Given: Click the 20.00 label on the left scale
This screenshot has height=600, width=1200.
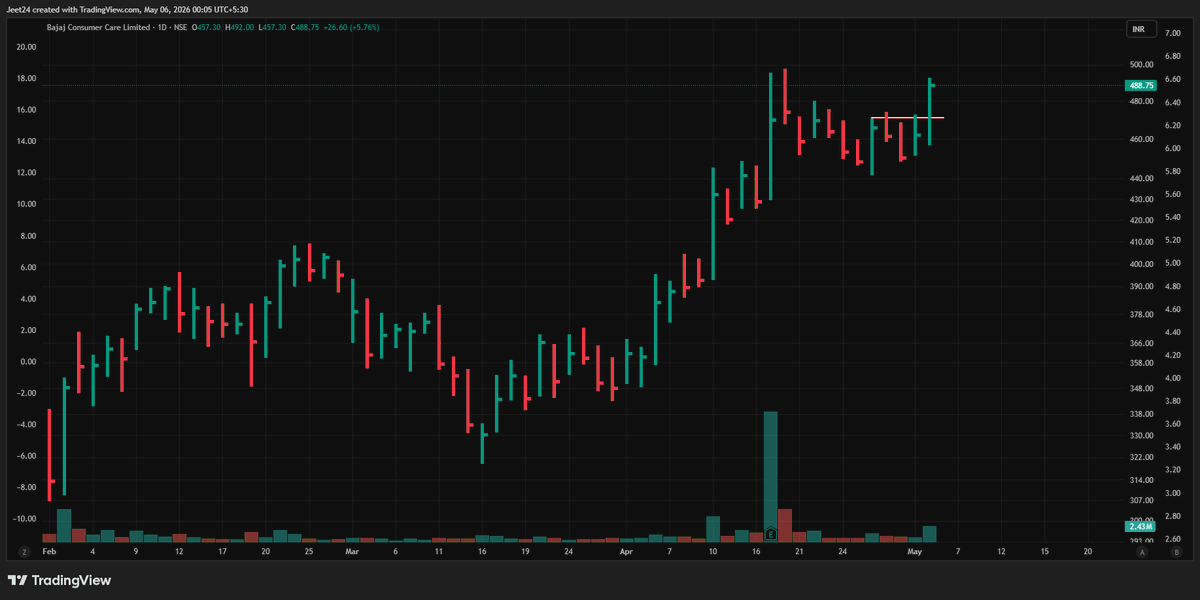Looking at the screenshot, I should [26, 47].
